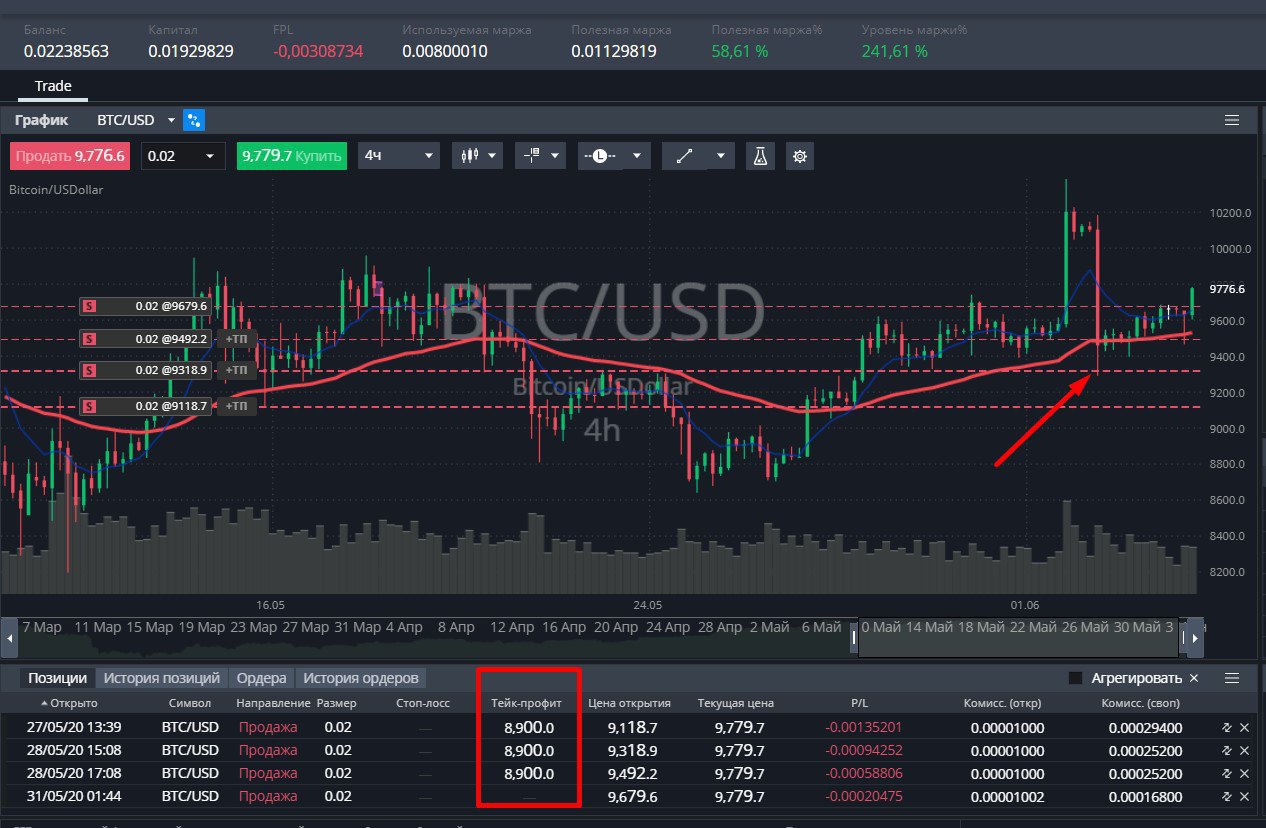Click the Стоп-лосс column header
The image size is (1266, 828).
click(x=423, y=703)
